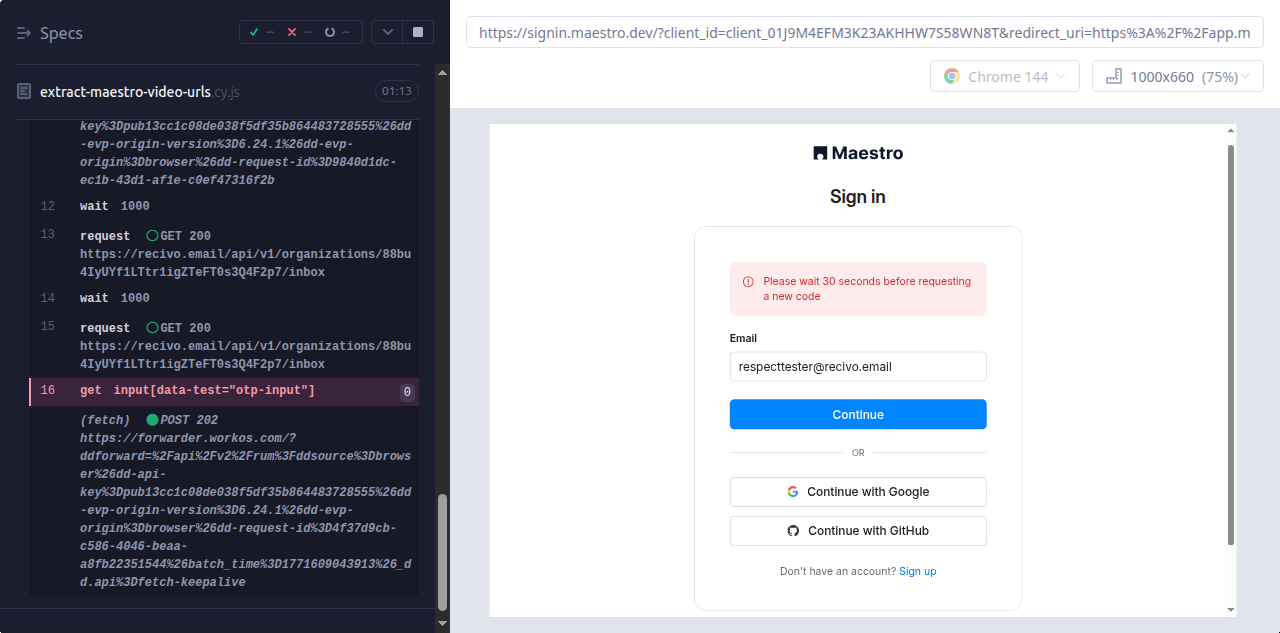
Task: Click the Email input field
Action: 858,367
